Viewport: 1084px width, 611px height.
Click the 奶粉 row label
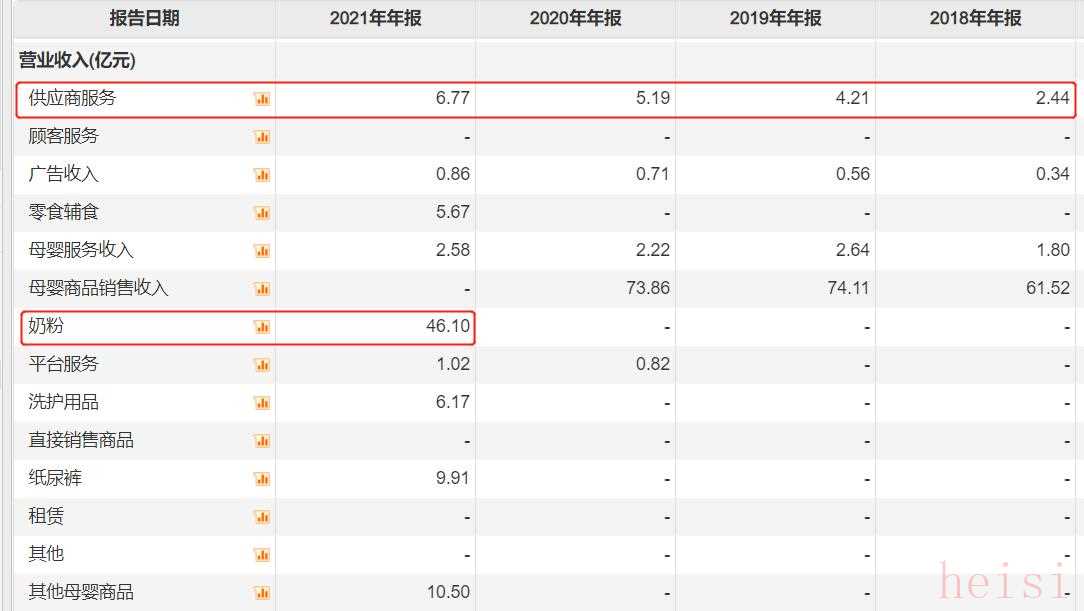[x=46, y=326]
